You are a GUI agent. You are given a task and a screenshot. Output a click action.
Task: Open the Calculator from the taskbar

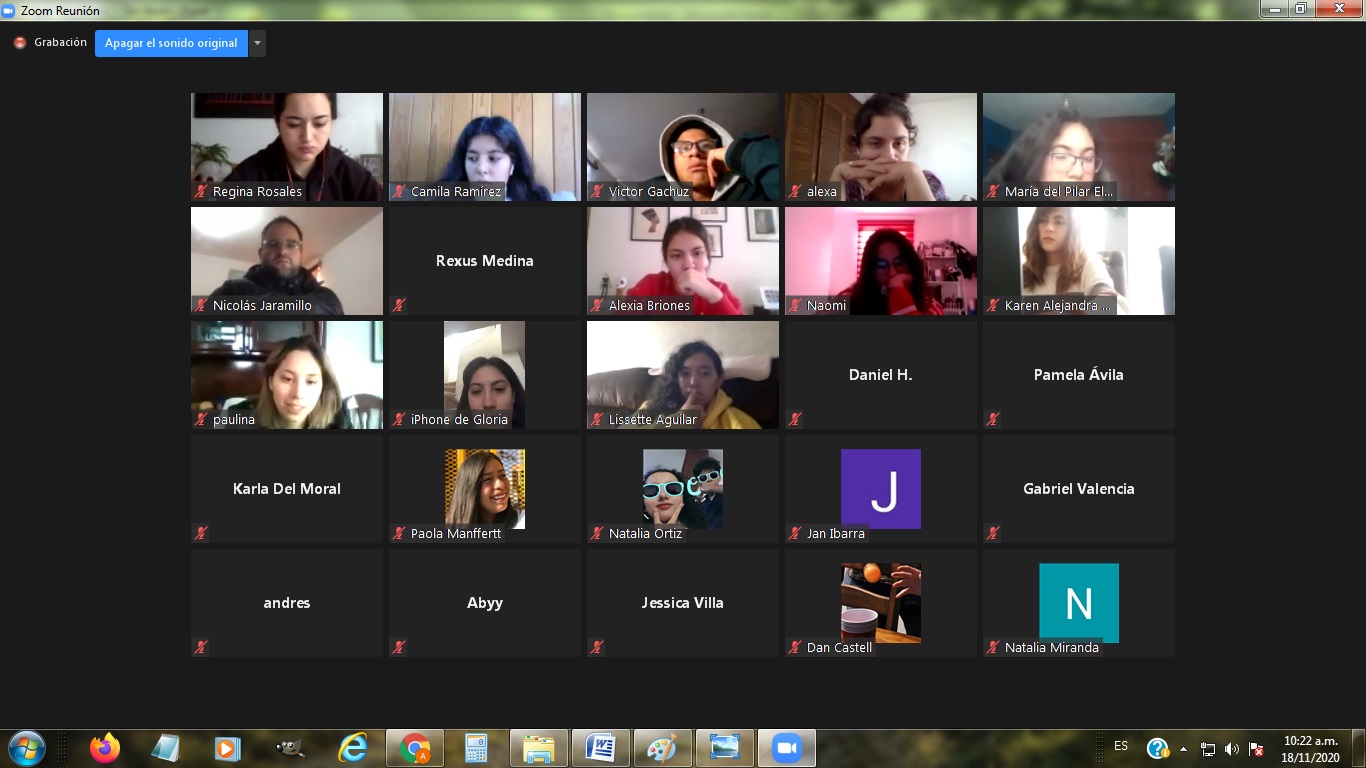(476, 748)
